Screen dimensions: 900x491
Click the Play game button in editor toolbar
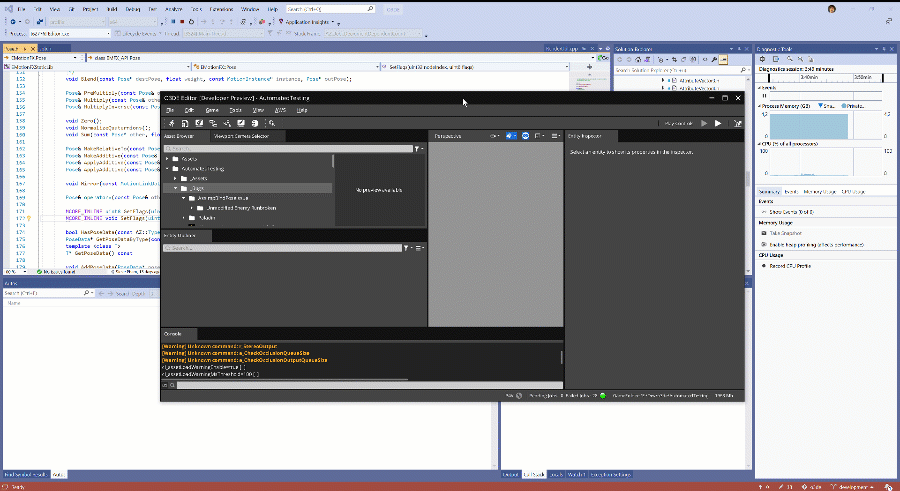[x=718, y=123]
